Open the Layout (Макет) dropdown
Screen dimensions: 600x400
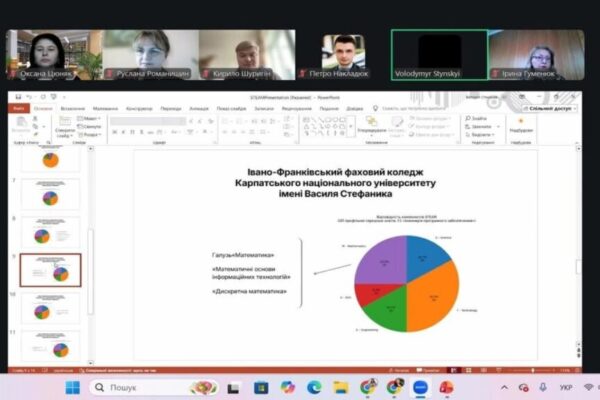coord(89,119)
